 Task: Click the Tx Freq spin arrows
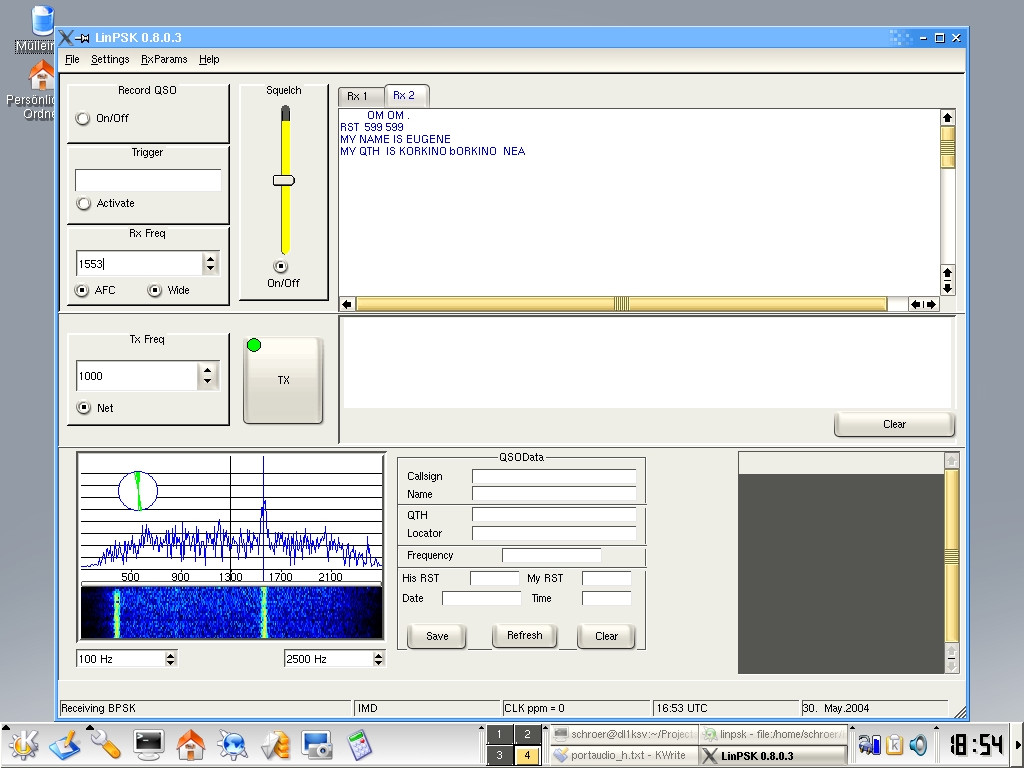pos(207,376)
